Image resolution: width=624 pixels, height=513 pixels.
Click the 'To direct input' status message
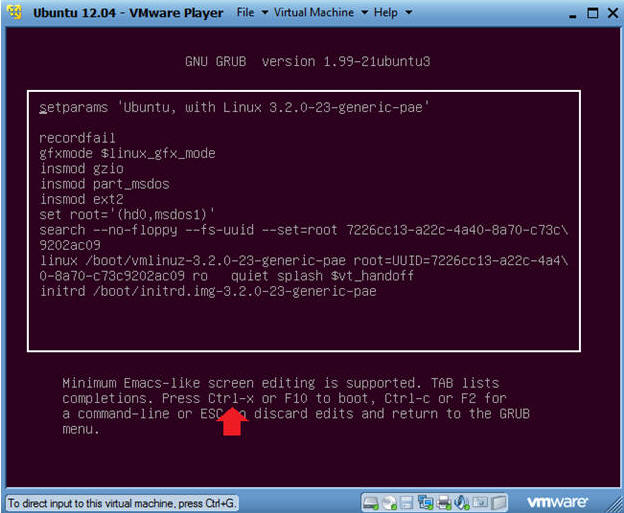121,503
